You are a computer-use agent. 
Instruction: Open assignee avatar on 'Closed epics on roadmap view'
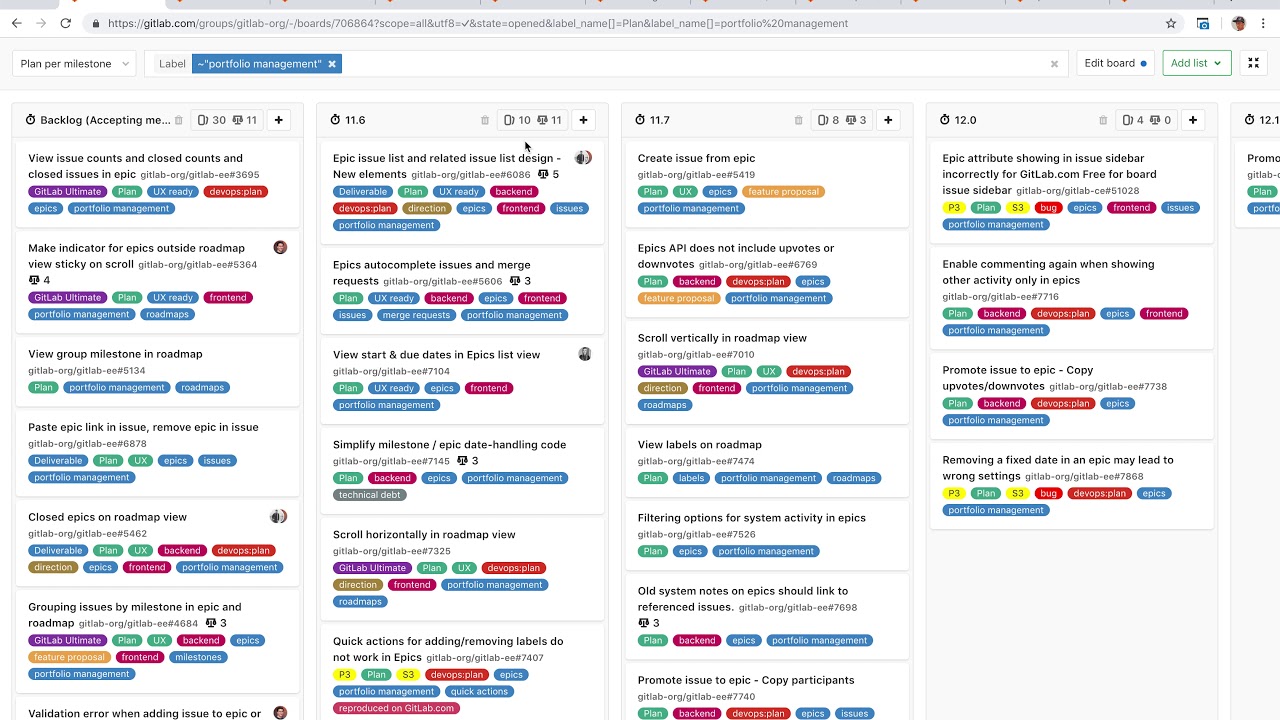[x=278, y=516]
